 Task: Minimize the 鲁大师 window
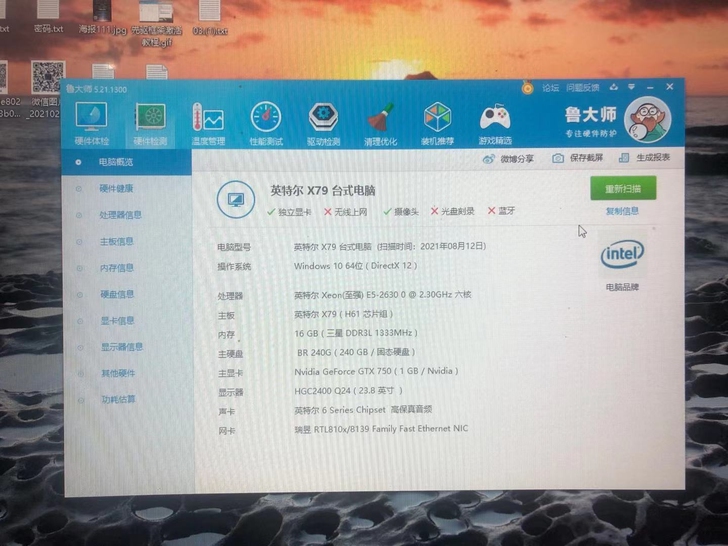[650, 87]
